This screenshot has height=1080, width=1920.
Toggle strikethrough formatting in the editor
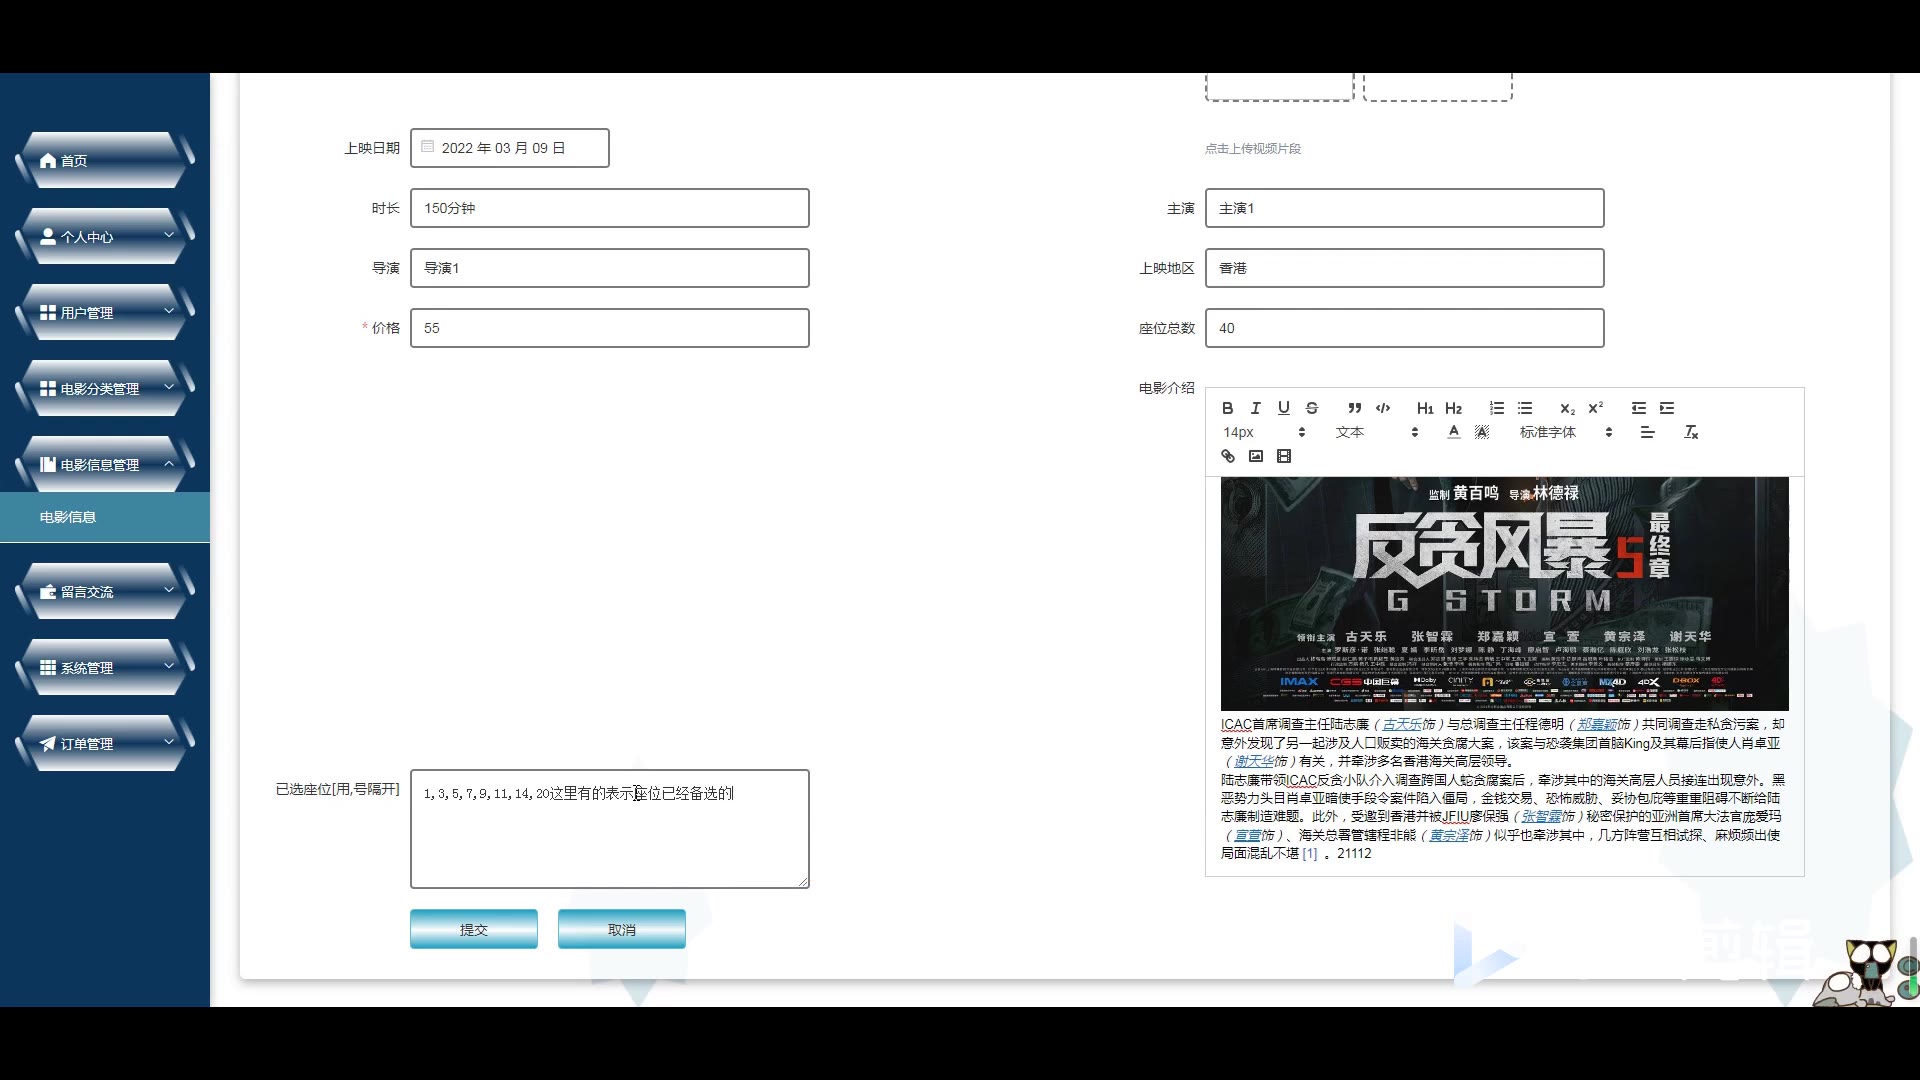click(x=1312, y=408)
